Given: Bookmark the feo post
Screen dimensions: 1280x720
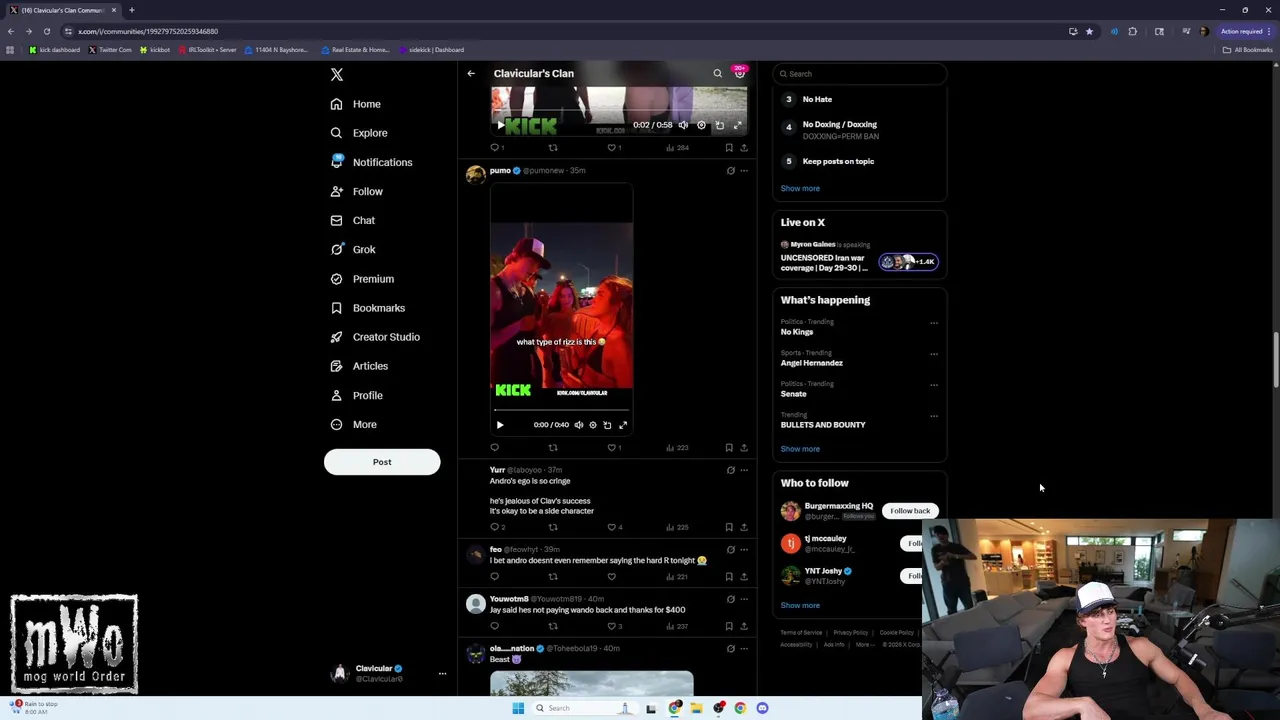Looking at the screenshot, I should (729, 577).
